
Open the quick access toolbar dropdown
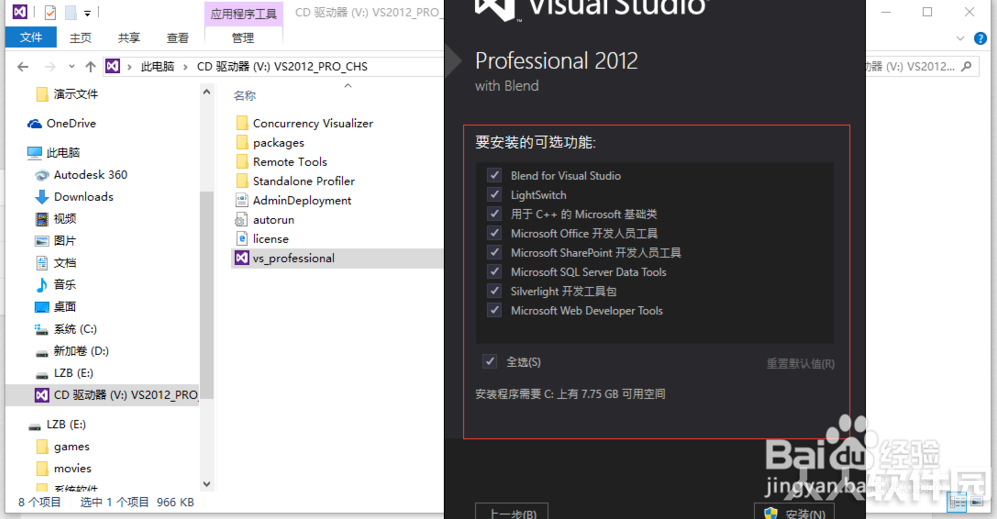pos(88,12)
